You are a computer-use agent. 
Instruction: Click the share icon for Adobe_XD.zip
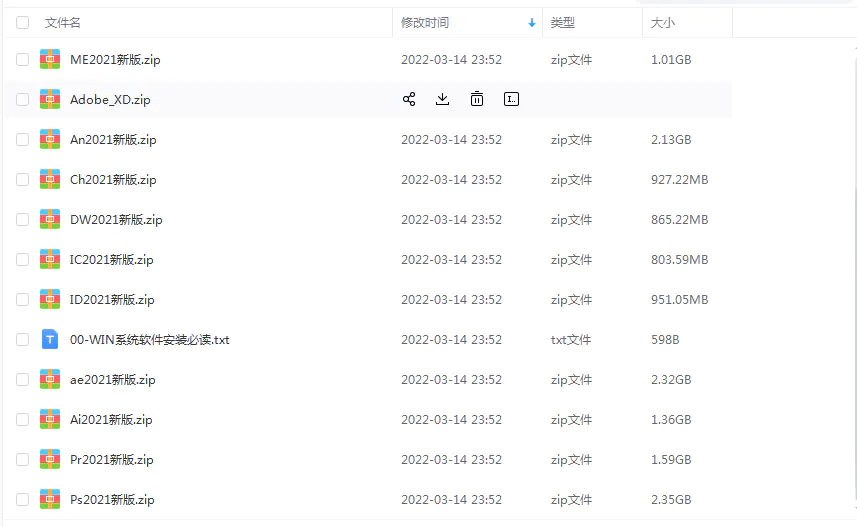[x=409, y=99]
